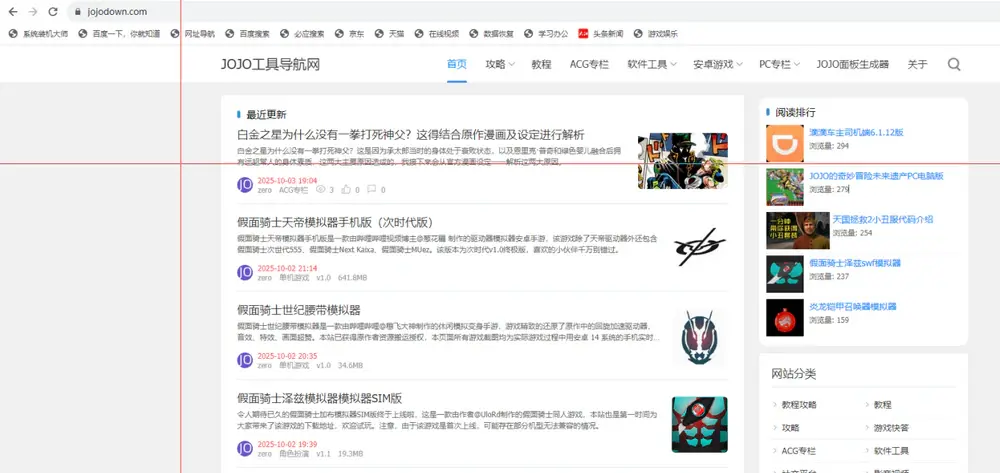Switch to the ACG专栏 nav tab
This screenshot has height=473, width=1000.
589,64
